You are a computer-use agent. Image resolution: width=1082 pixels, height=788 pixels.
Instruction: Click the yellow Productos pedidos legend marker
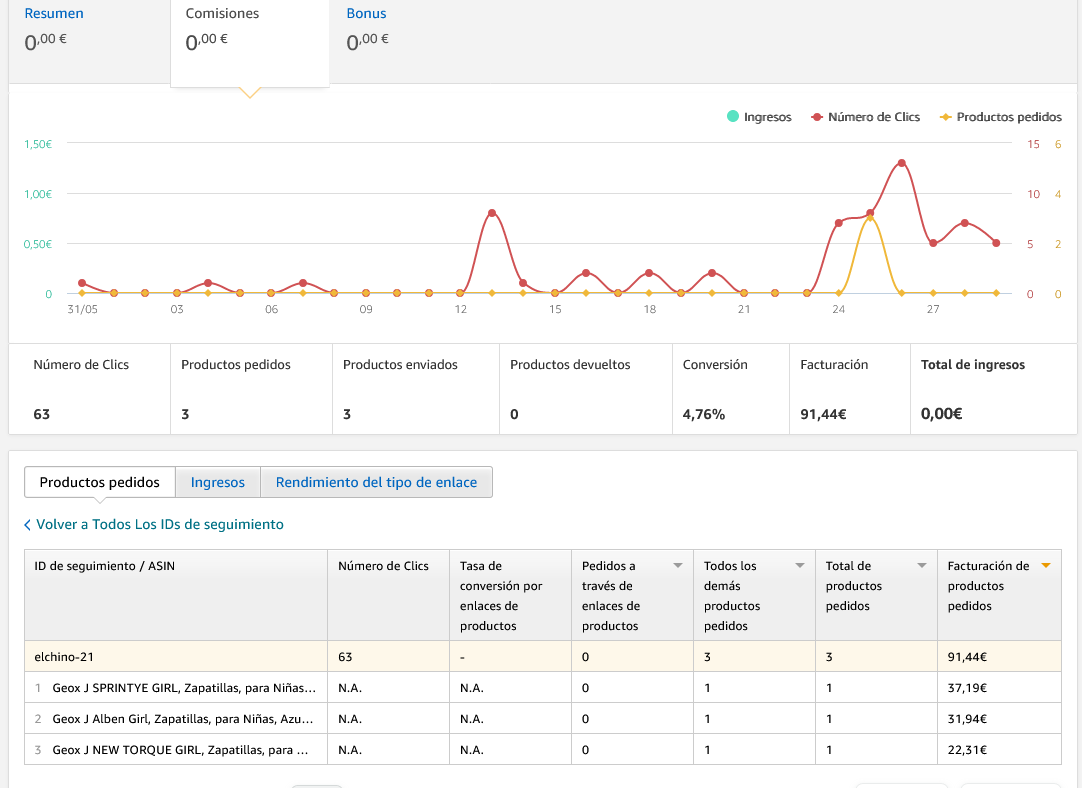tap(946, 117)
